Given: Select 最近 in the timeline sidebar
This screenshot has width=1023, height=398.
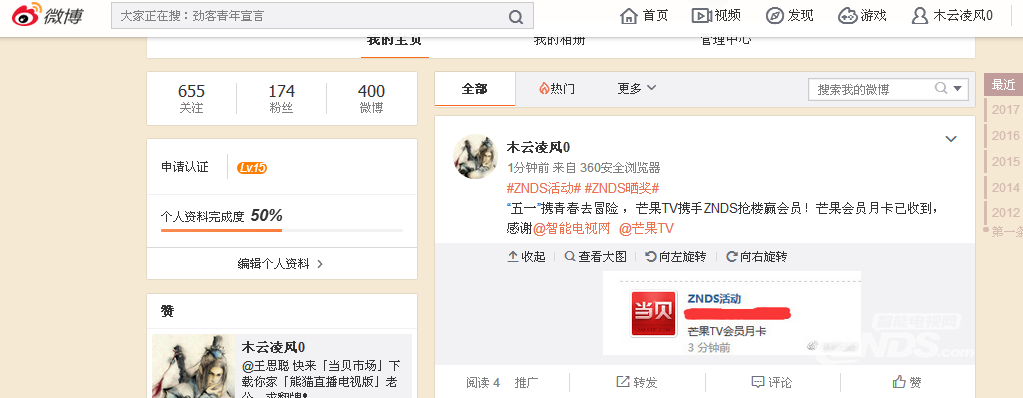Looking at the screenshot, I should (1003, 85).
